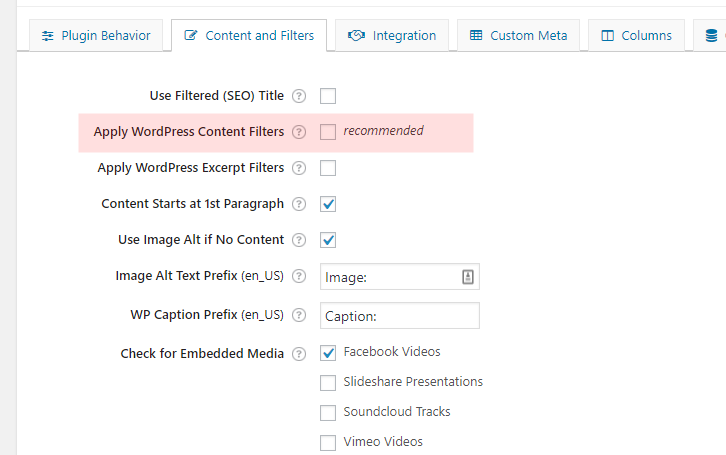Enable Apply WordPress Content Filters checkbox
This screenshot has height=455, width=726.
click(328, 132)
